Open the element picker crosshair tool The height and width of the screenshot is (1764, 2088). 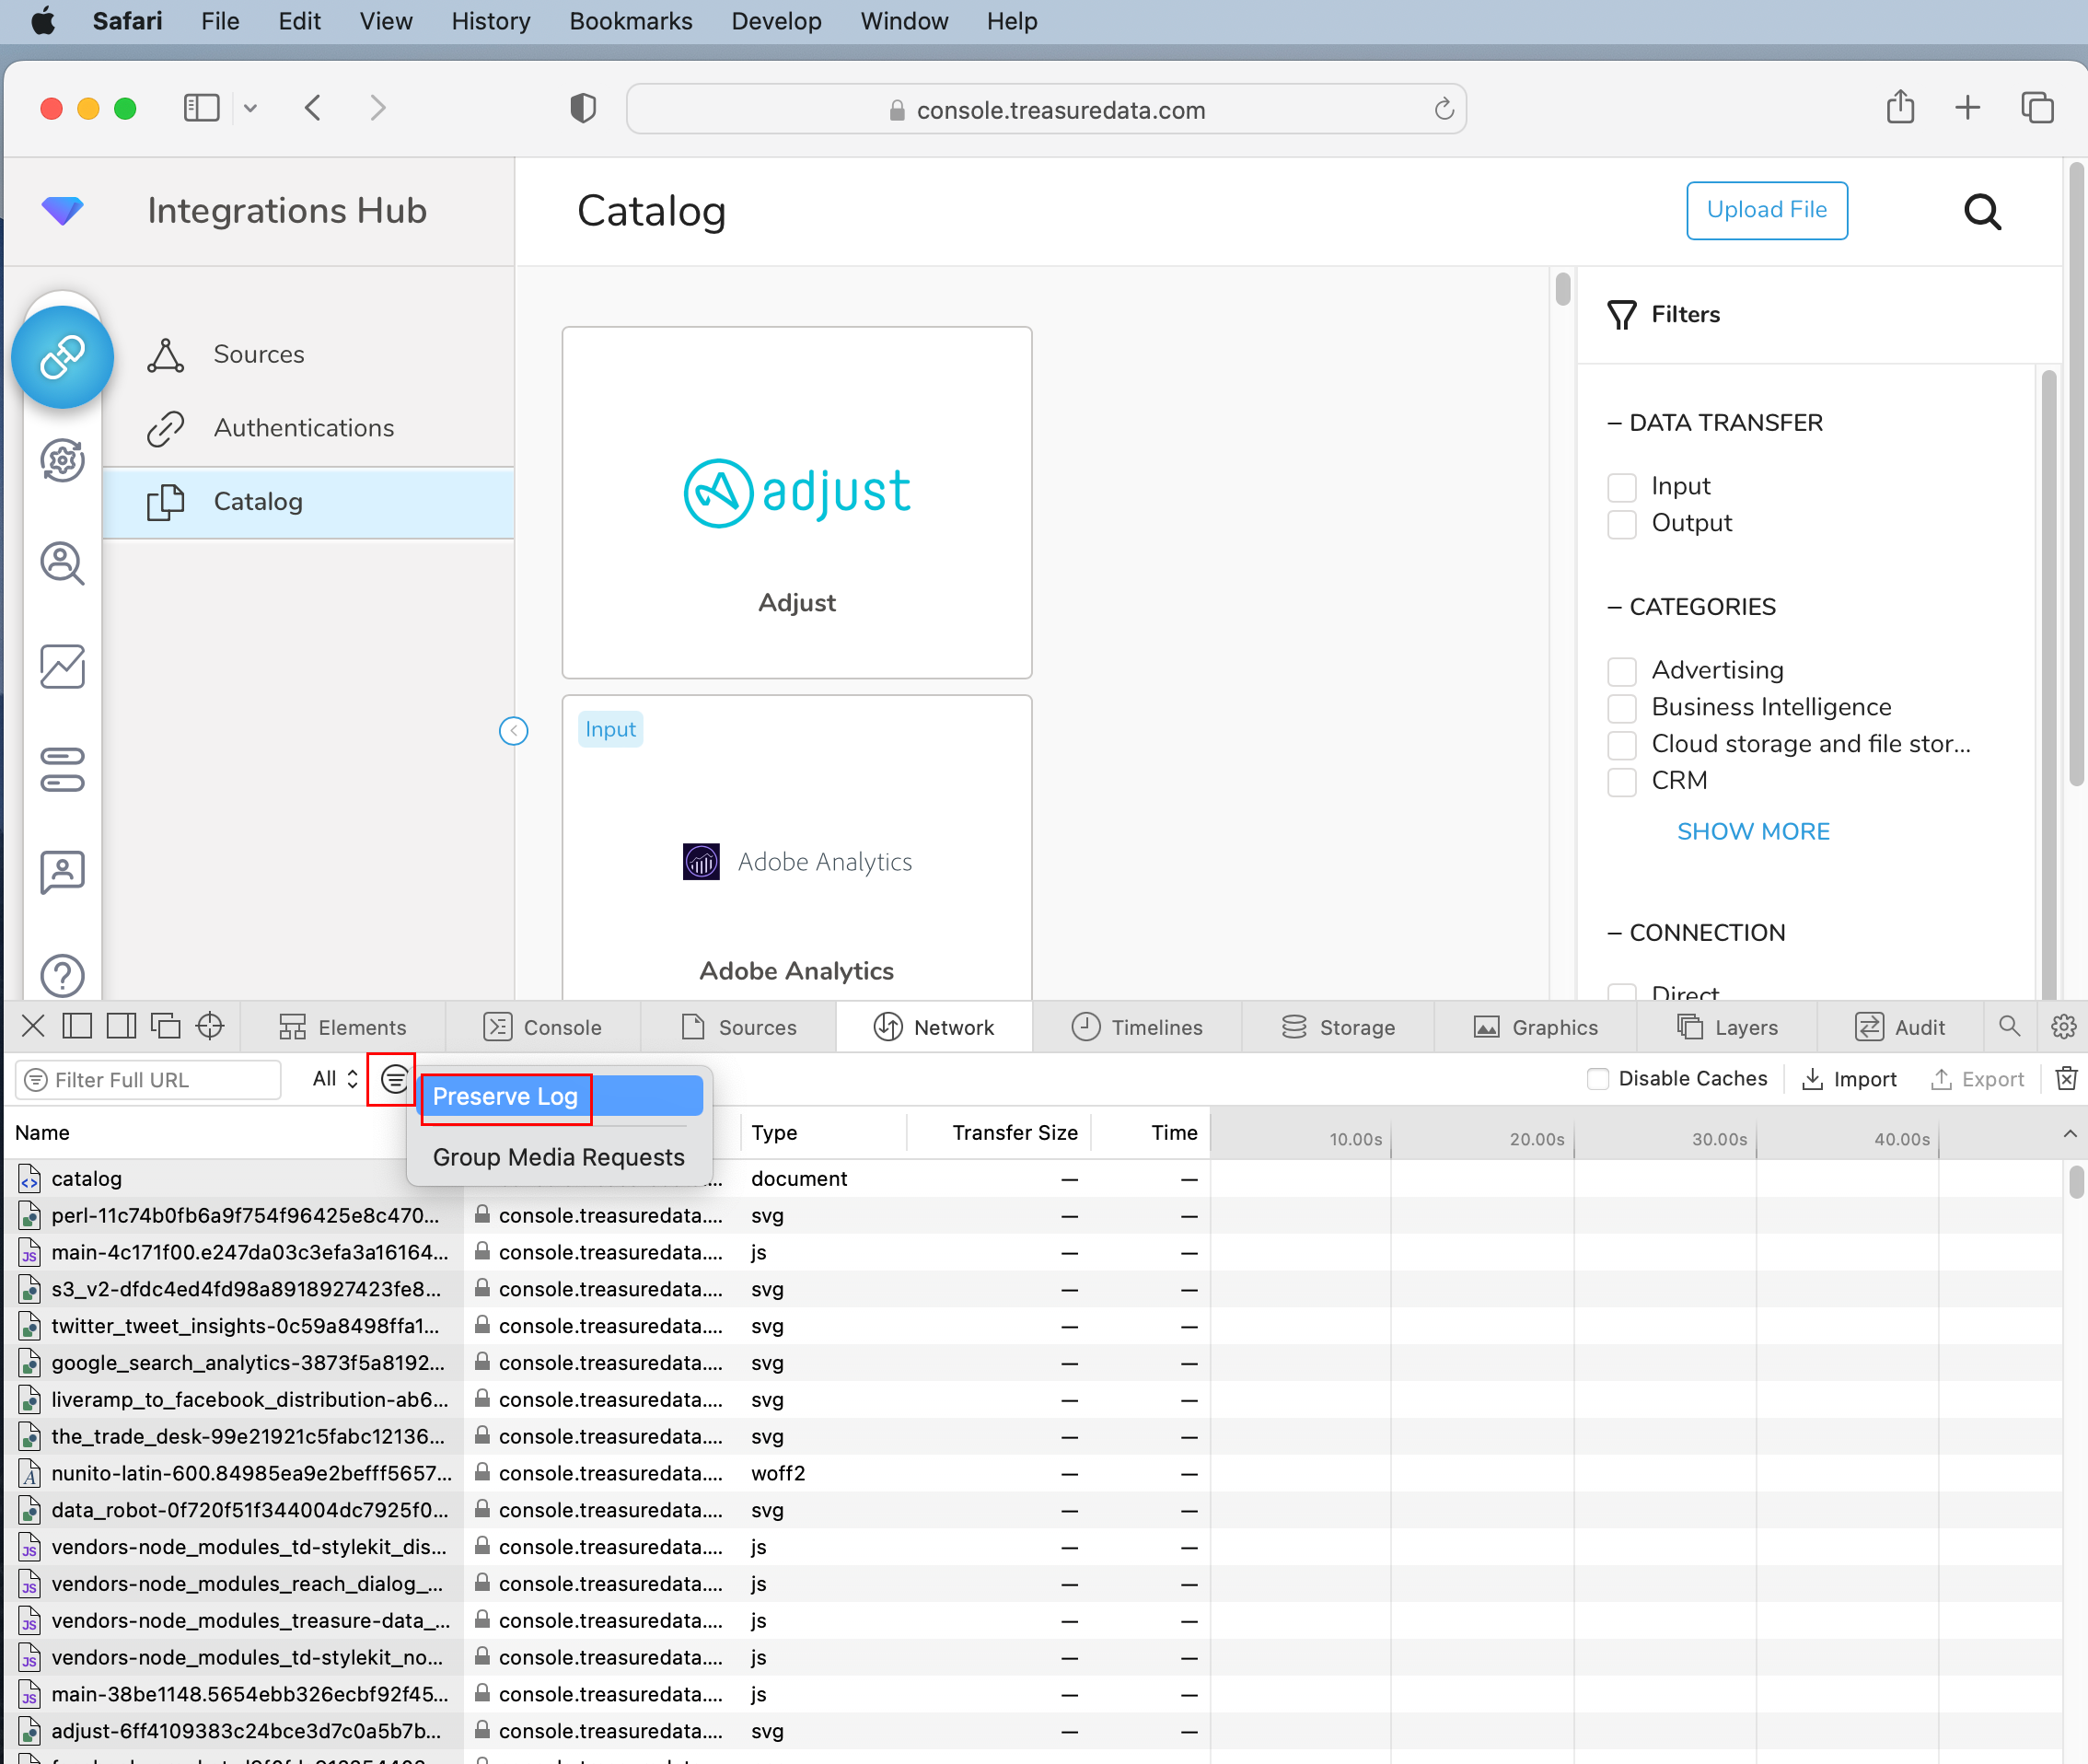[x=210, y=1026]
